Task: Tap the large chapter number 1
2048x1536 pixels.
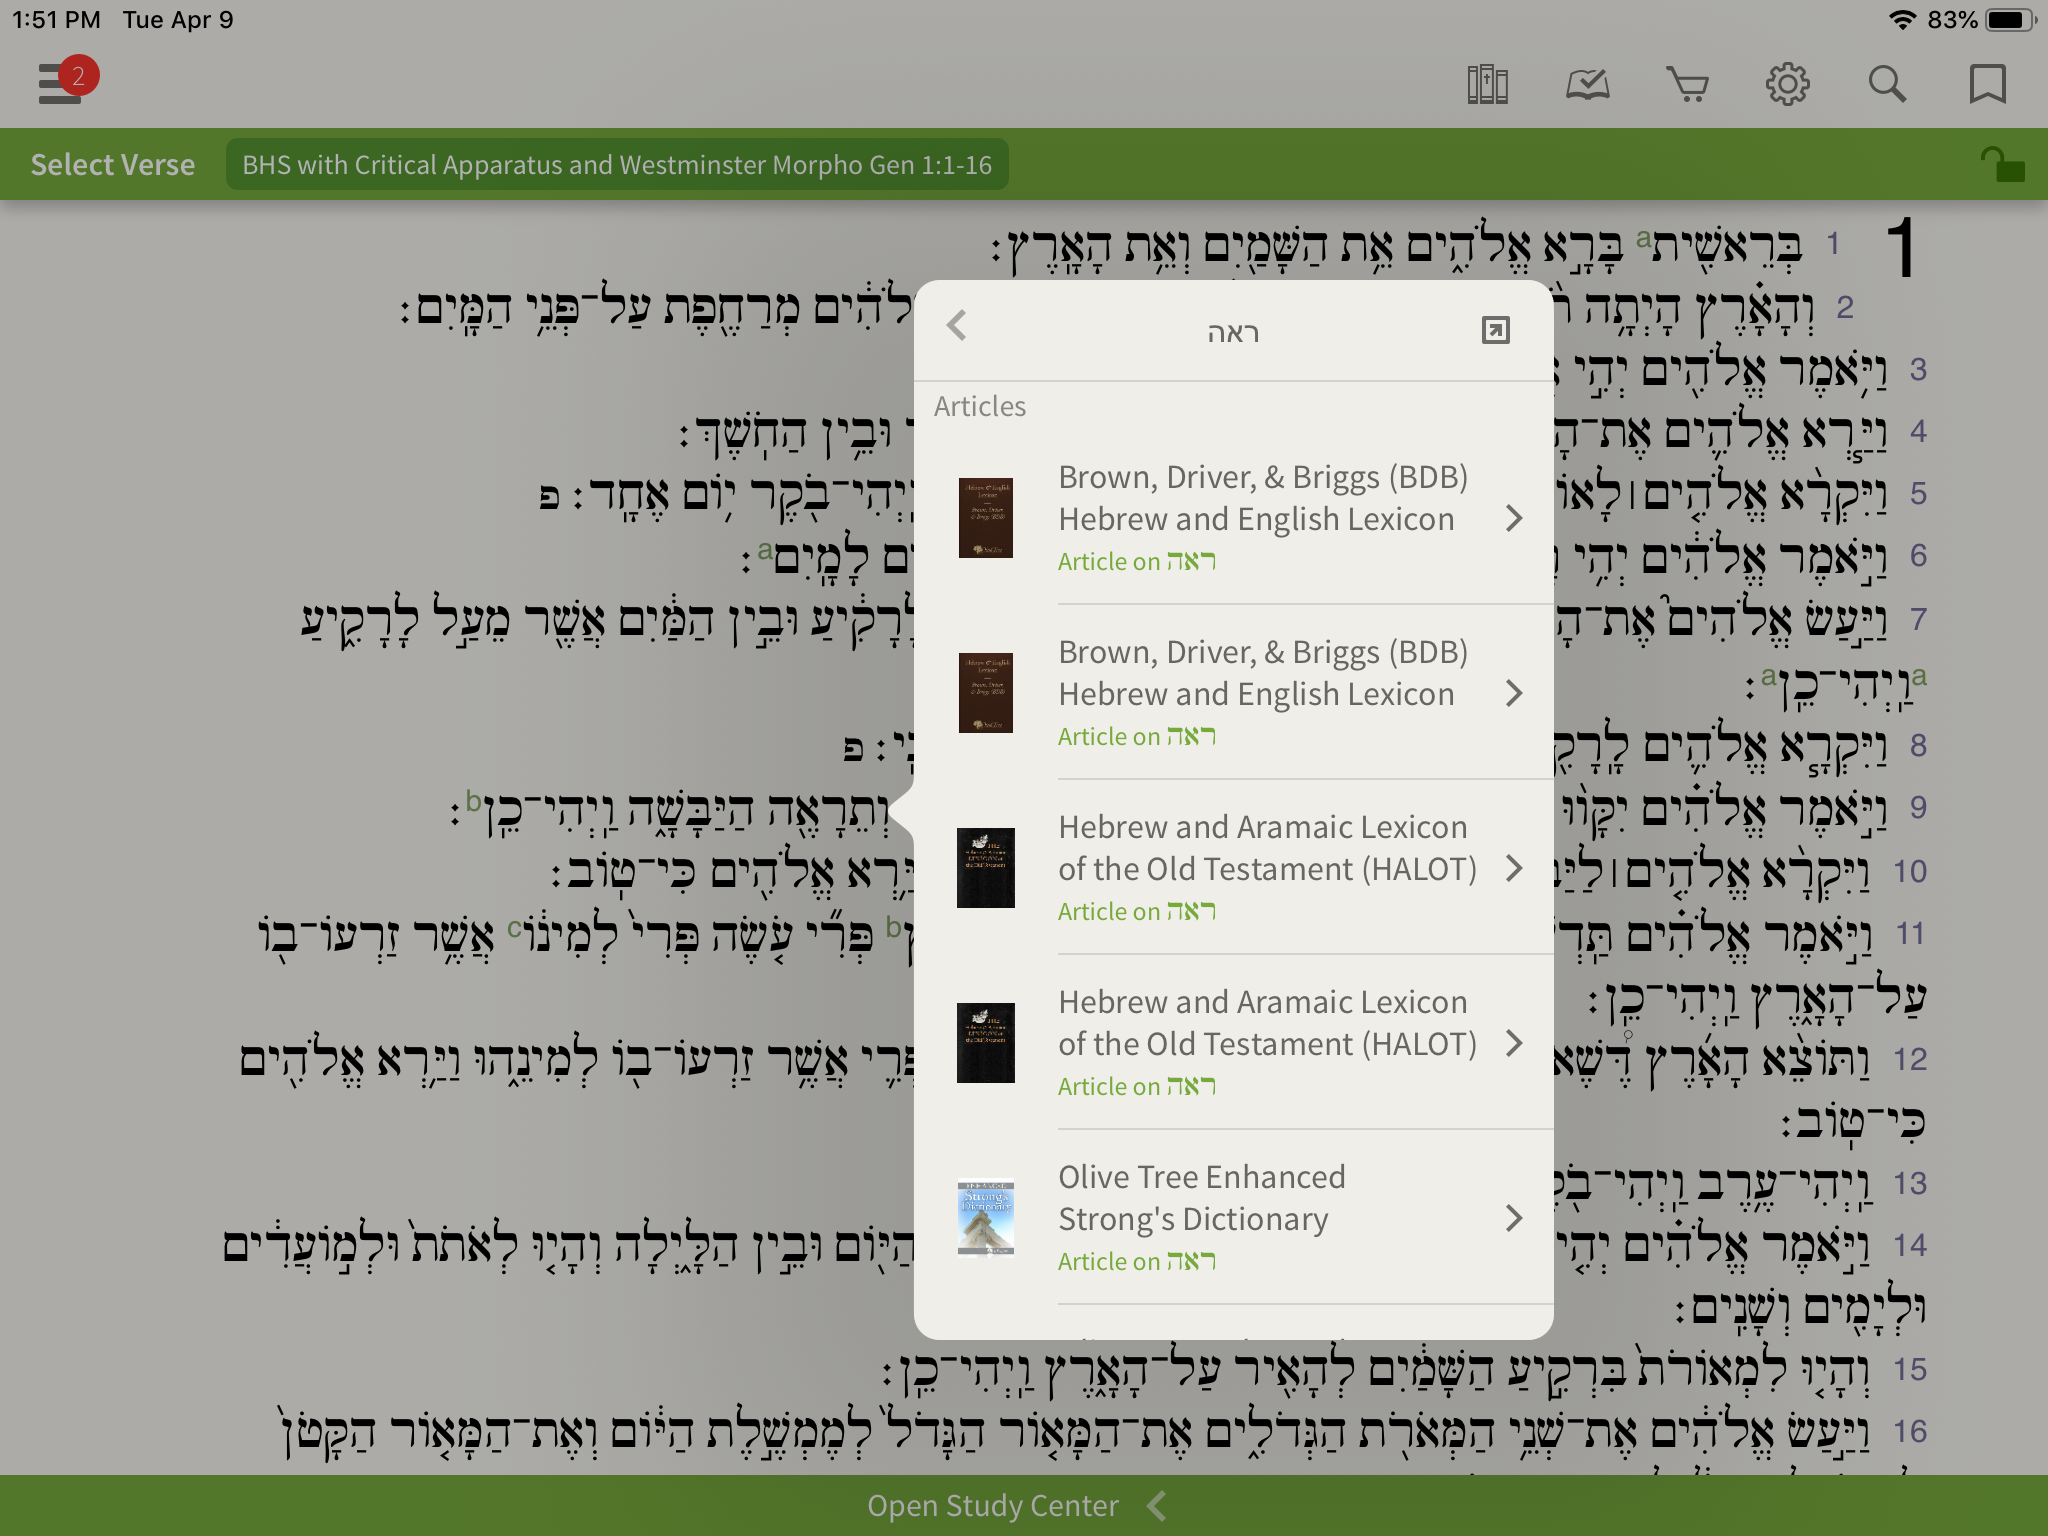Action: (1901, 248)
